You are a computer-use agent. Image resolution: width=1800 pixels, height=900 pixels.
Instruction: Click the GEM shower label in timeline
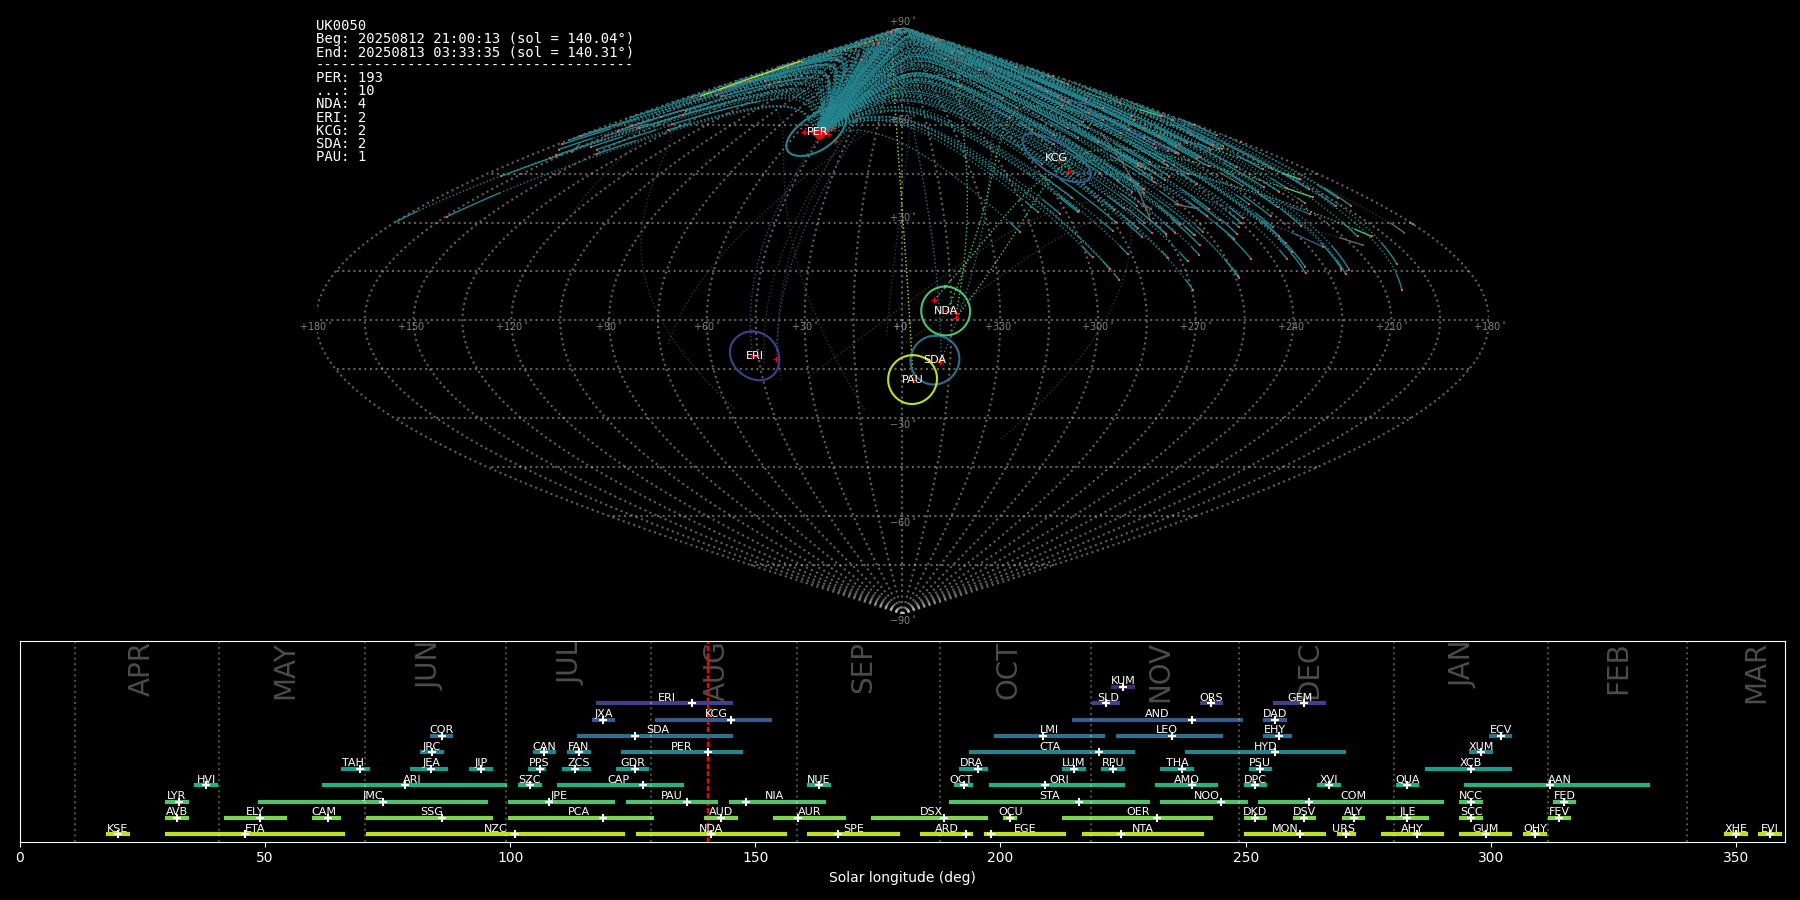pyautogui.click(x=1300, y=698)
